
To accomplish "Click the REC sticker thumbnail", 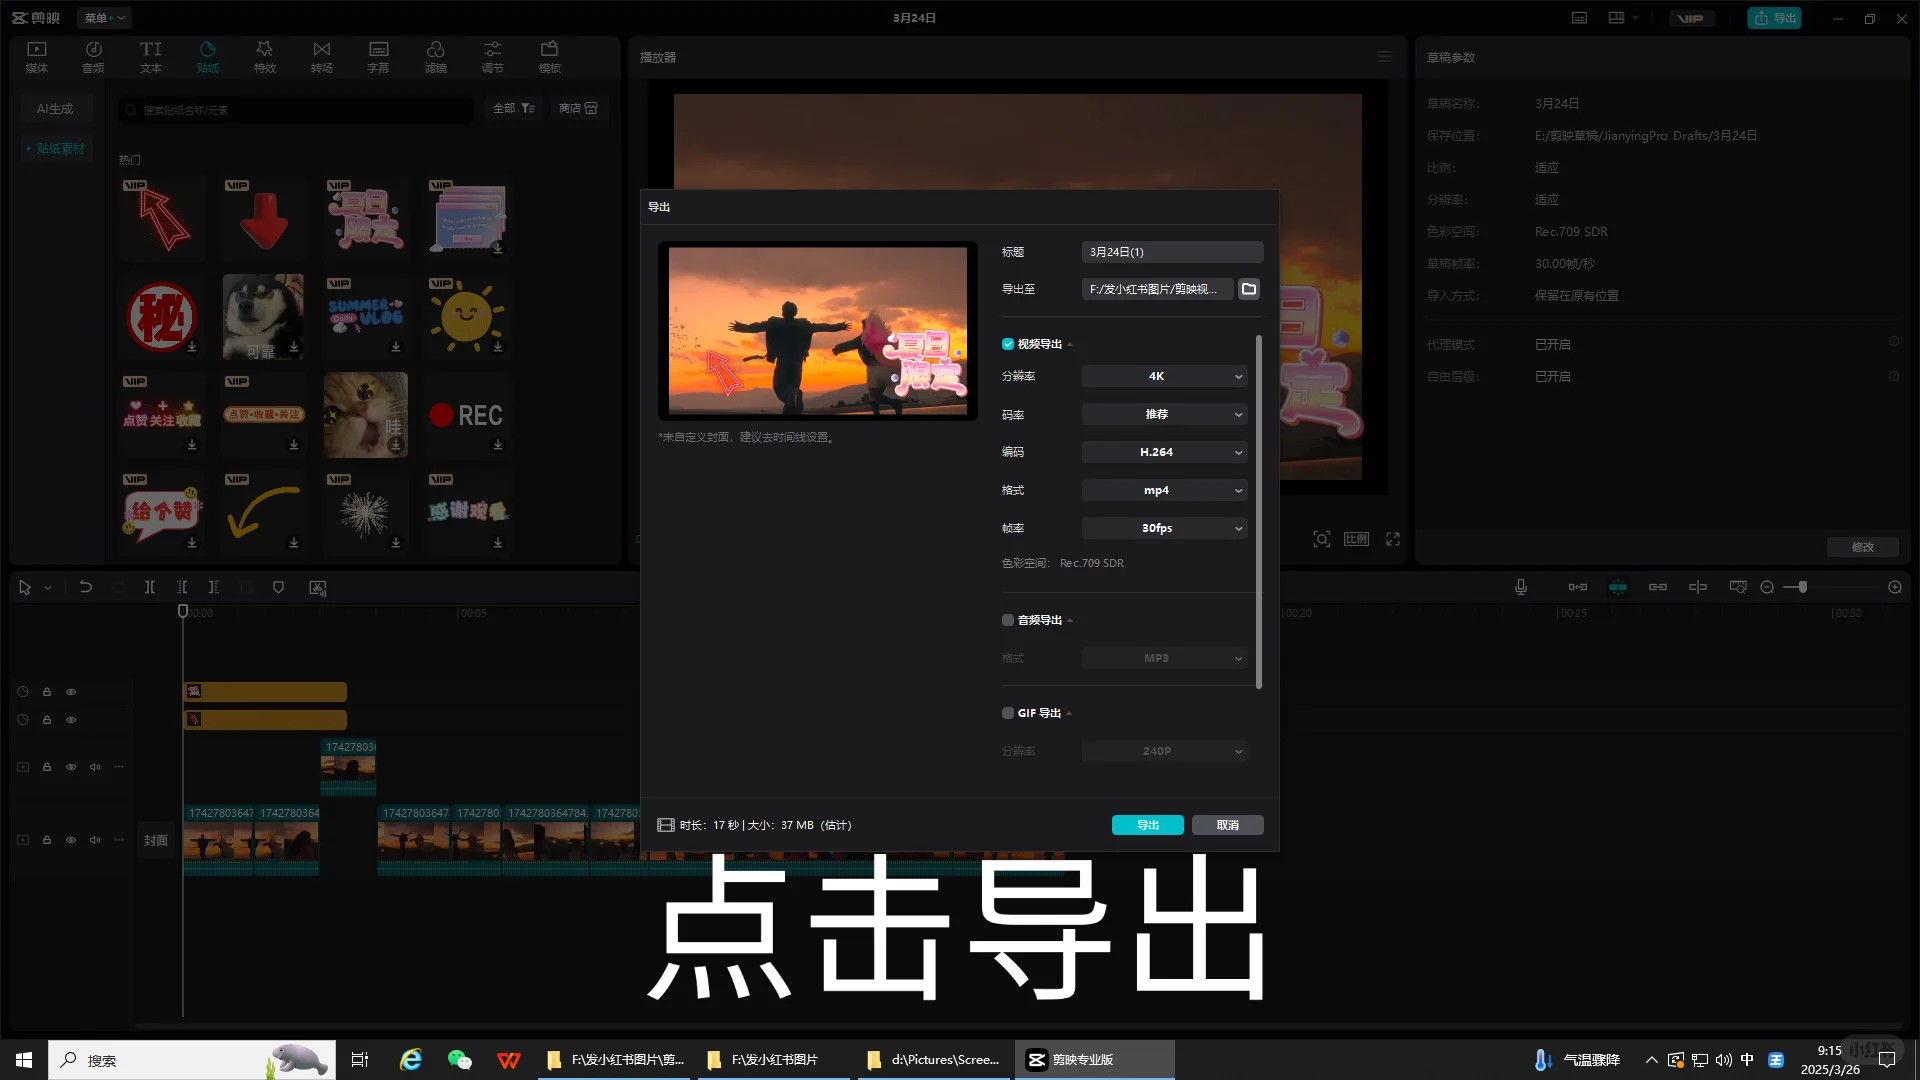I will (x=466, y=415).
